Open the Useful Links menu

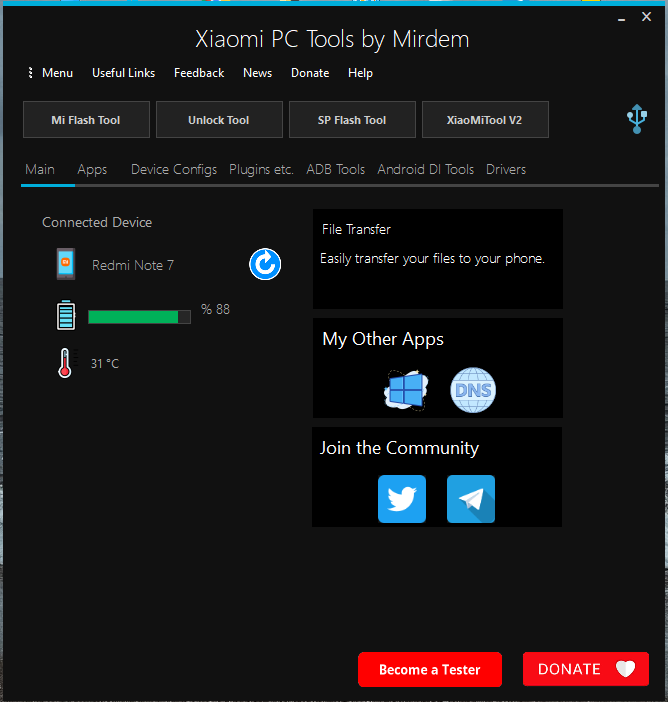pyautogui.click(x=124, y=73)
